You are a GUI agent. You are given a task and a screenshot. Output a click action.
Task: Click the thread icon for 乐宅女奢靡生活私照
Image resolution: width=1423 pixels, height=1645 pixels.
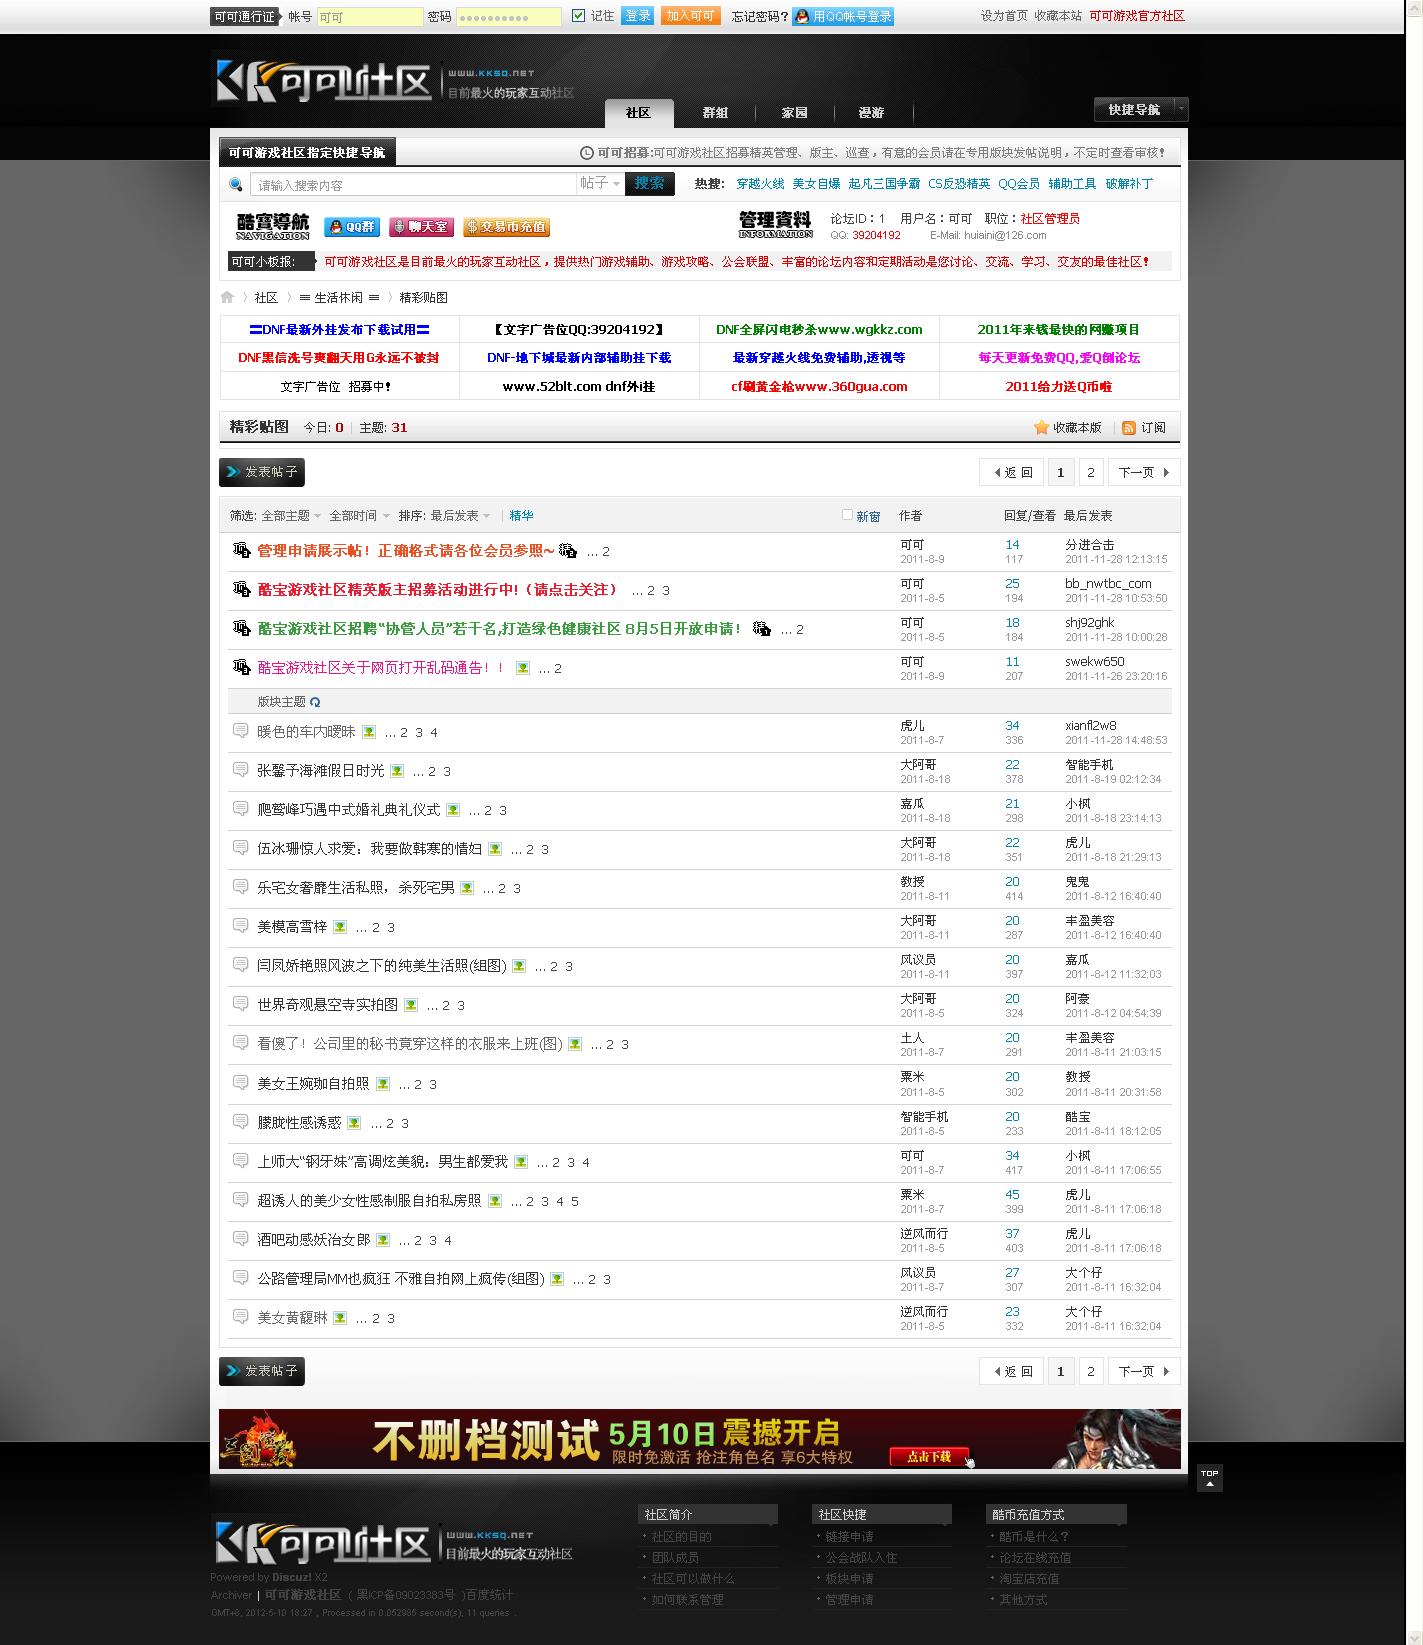[x=240, y=886]
